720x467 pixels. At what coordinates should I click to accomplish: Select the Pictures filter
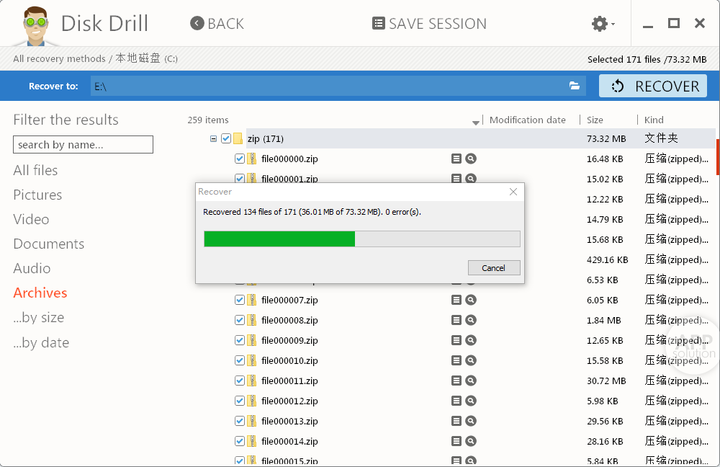coord(38,195)
